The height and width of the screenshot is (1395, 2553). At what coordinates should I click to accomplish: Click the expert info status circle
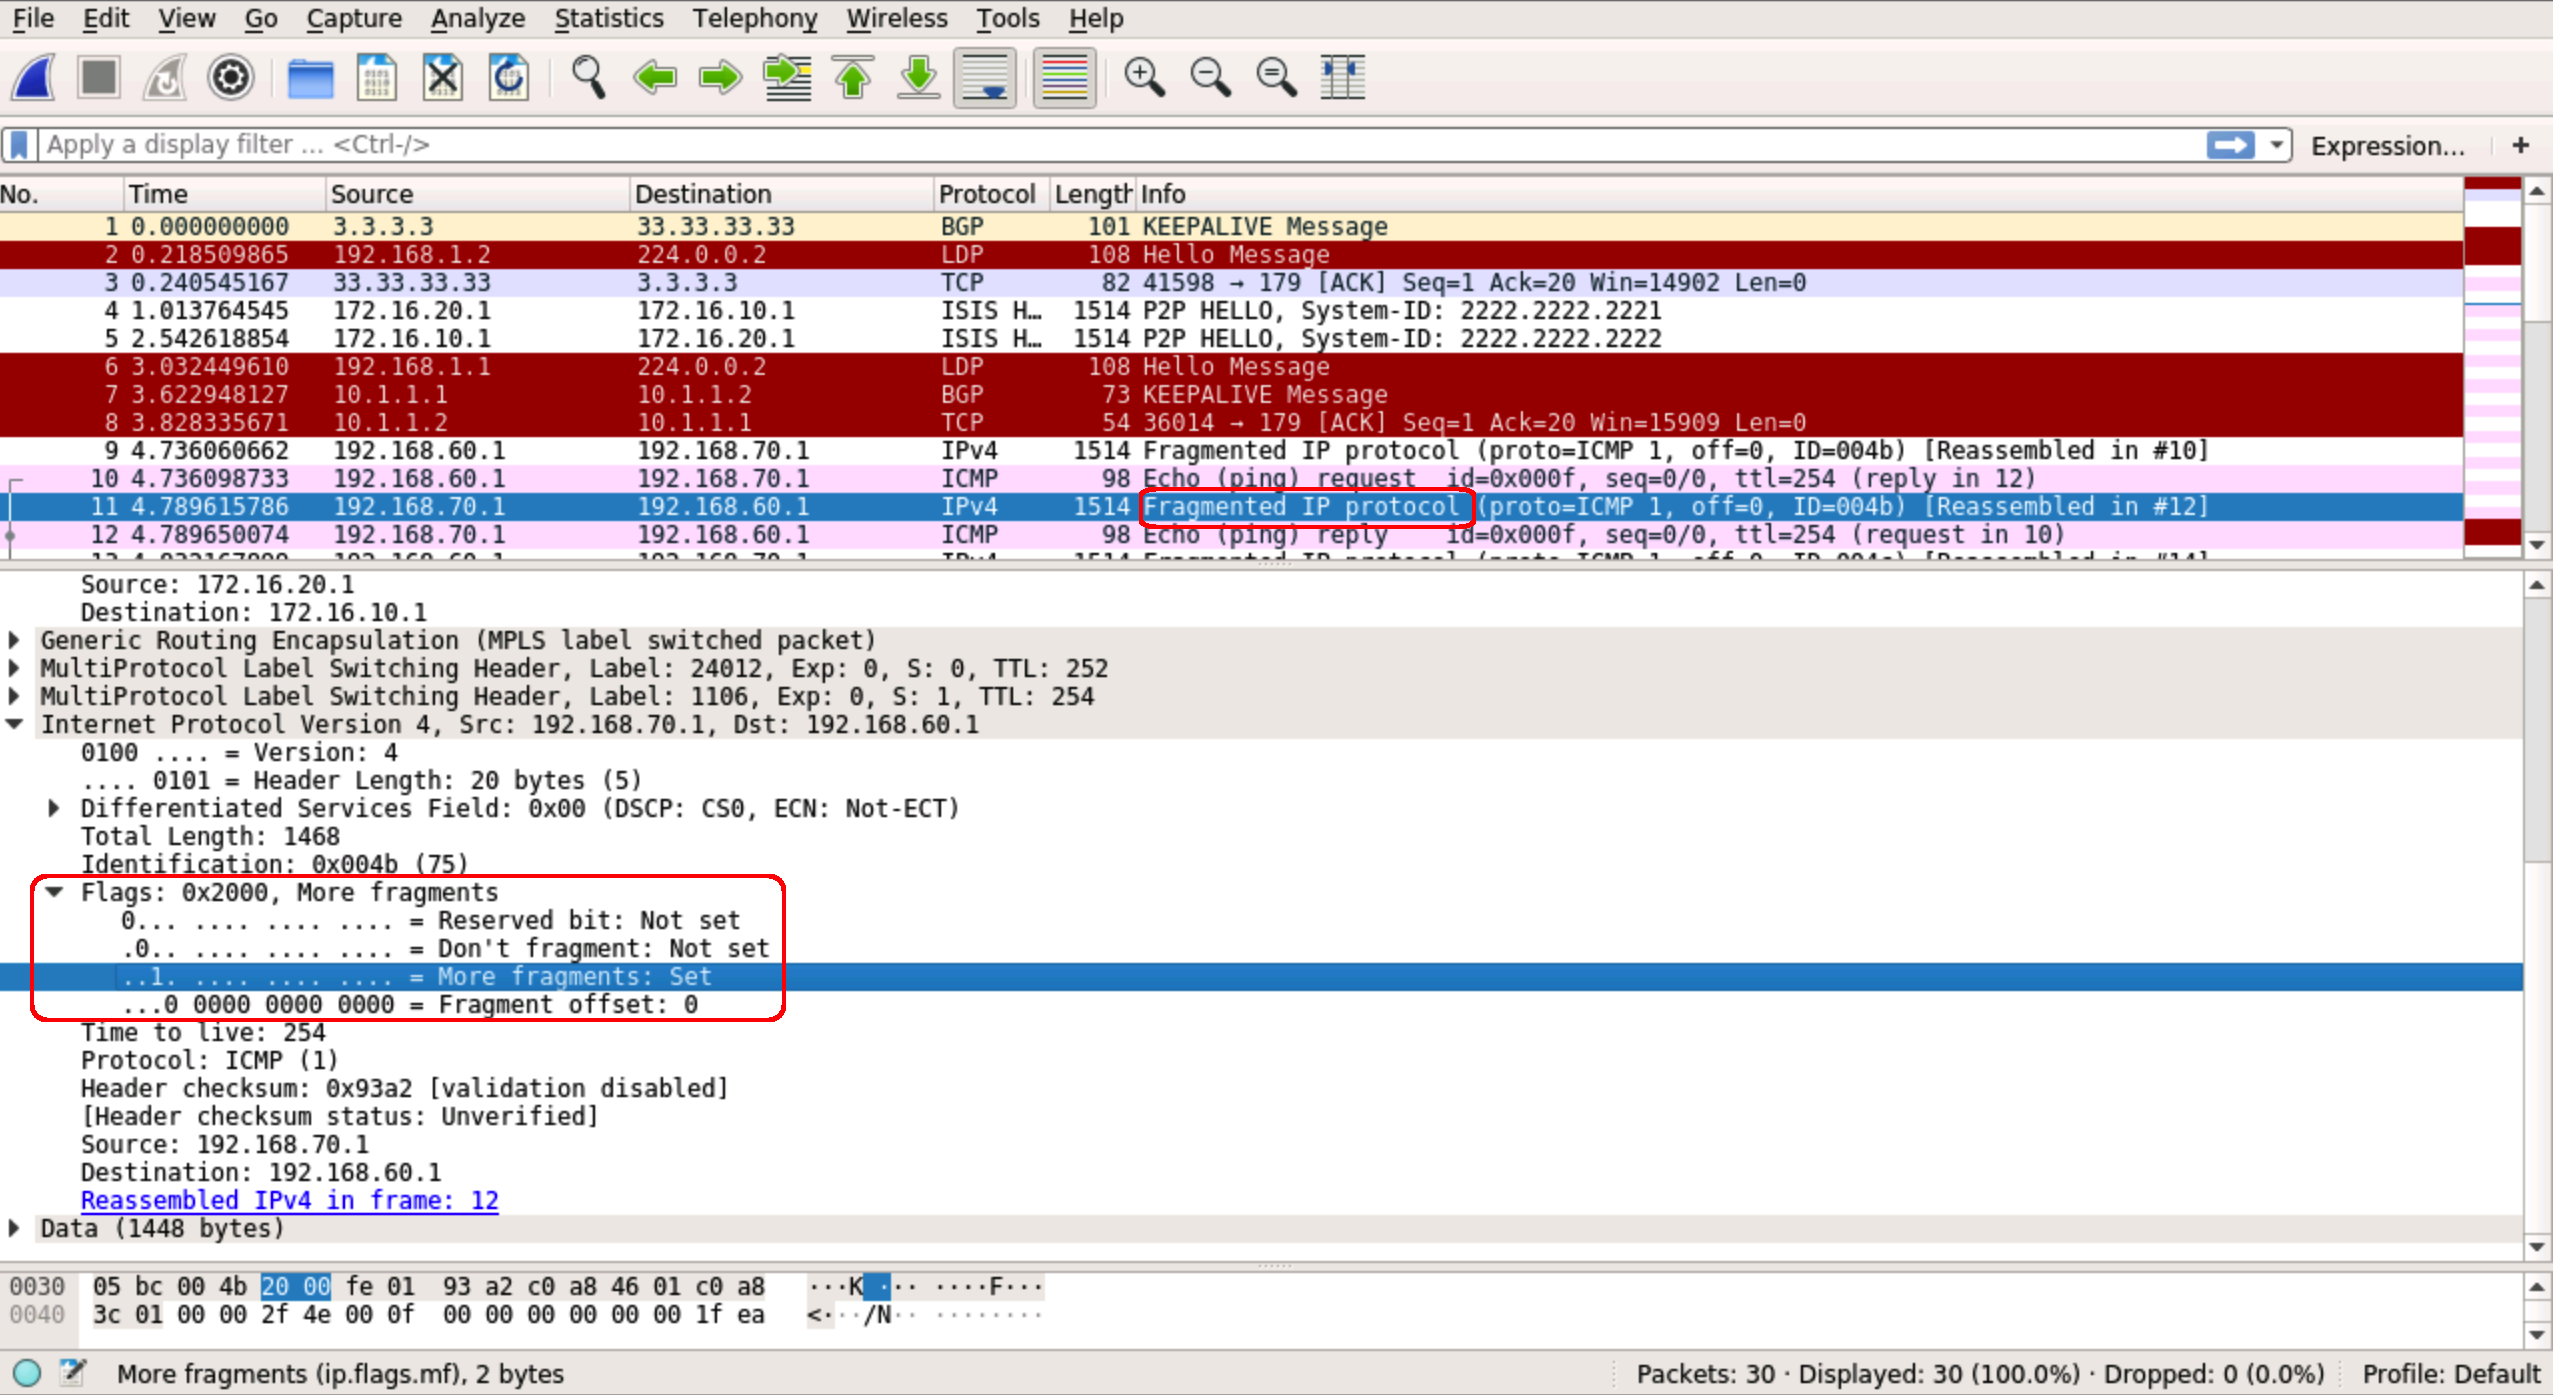(27, 1373)
